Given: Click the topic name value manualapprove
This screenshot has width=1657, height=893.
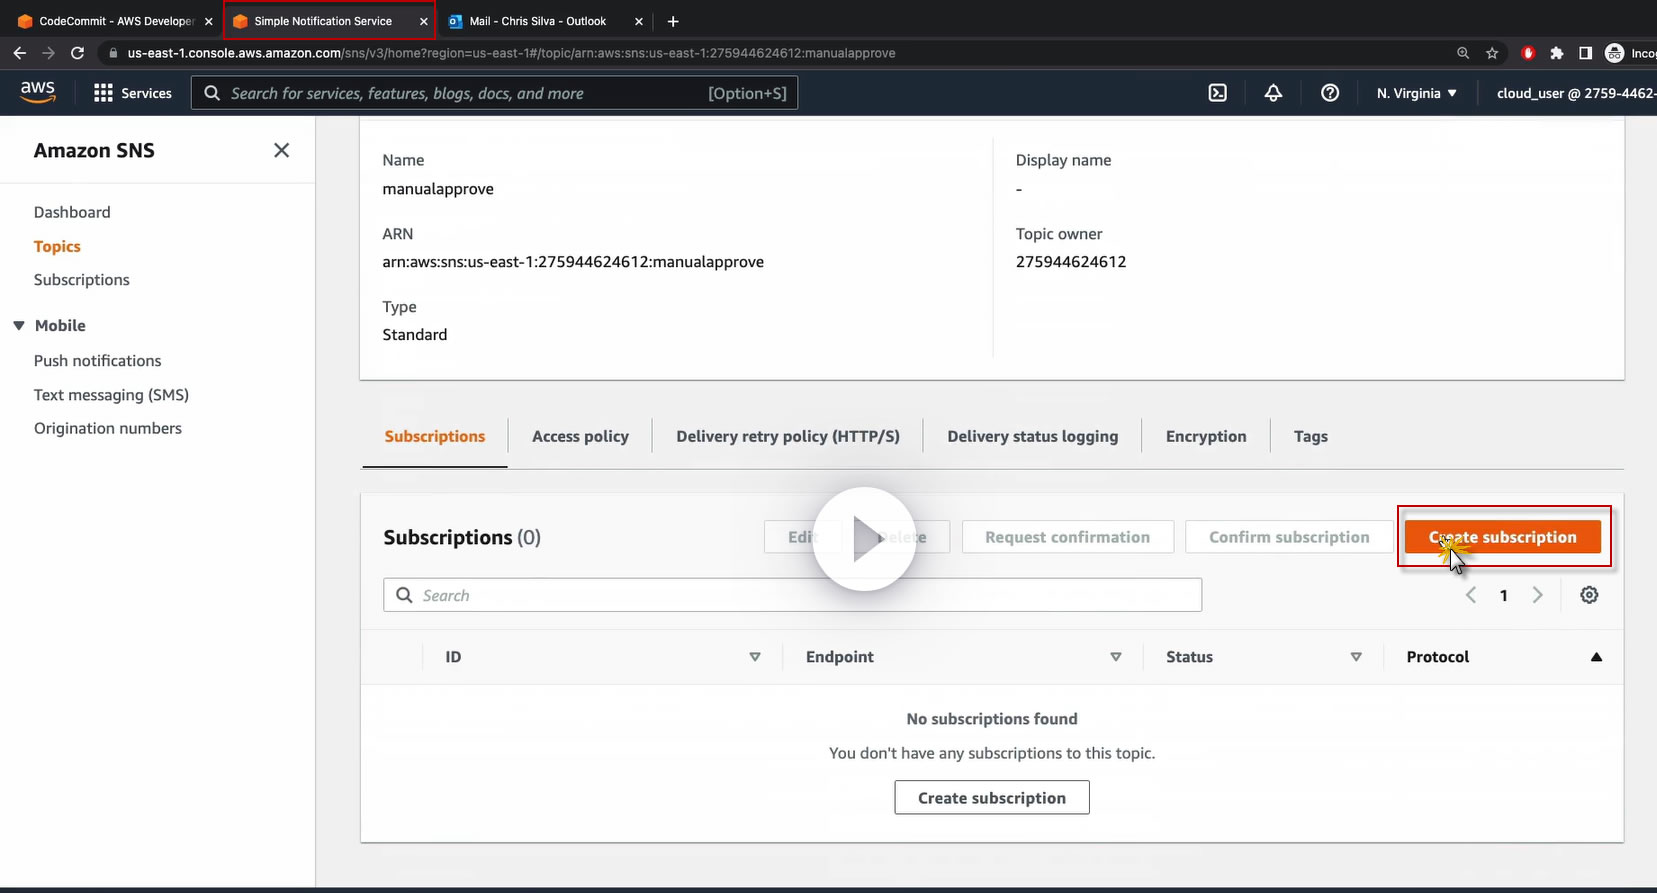Looking at the screenshot, I should 438,189.
